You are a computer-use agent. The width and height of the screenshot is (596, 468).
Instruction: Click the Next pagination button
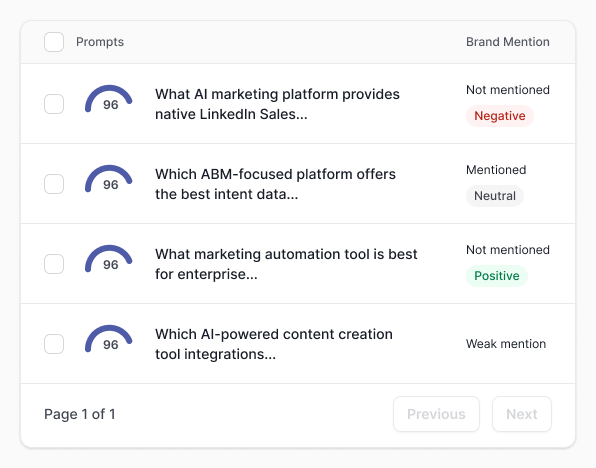pos(522,414)
